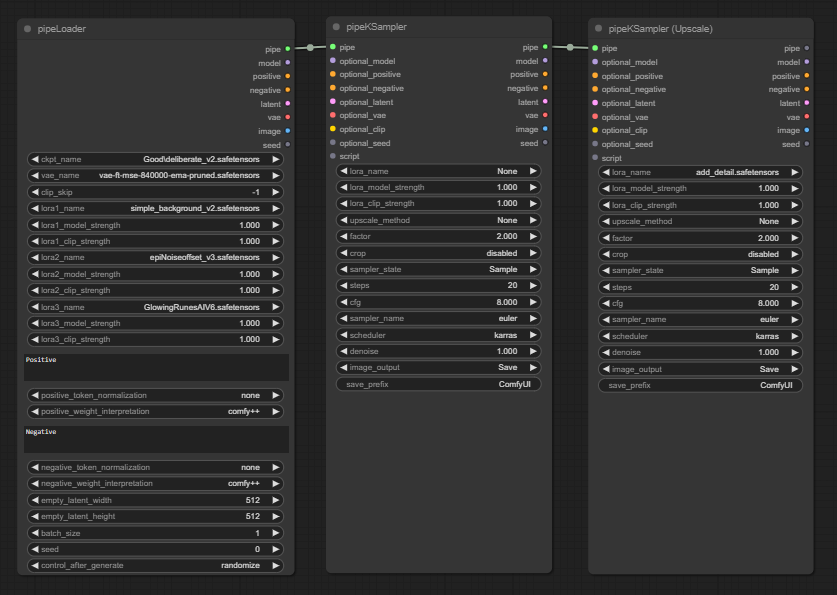Open the vae_name selector in pipeLoader
837x595 pixels.
(x=155, y=175)
